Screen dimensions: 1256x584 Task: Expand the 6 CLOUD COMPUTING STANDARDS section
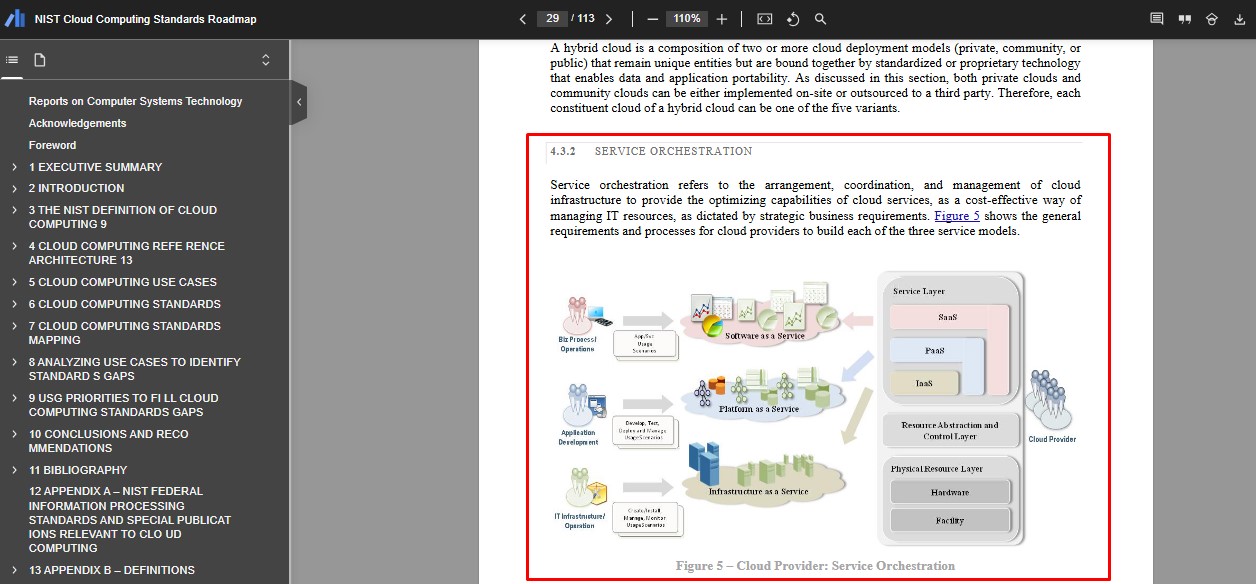[14, 304]
